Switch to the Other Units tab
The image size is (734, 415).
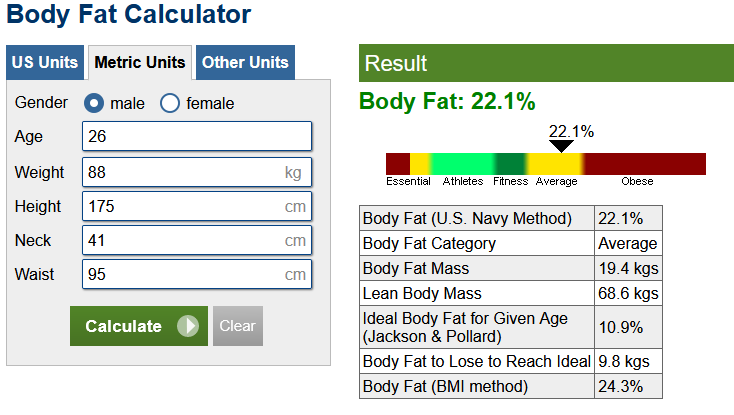(x=245, y=62)
